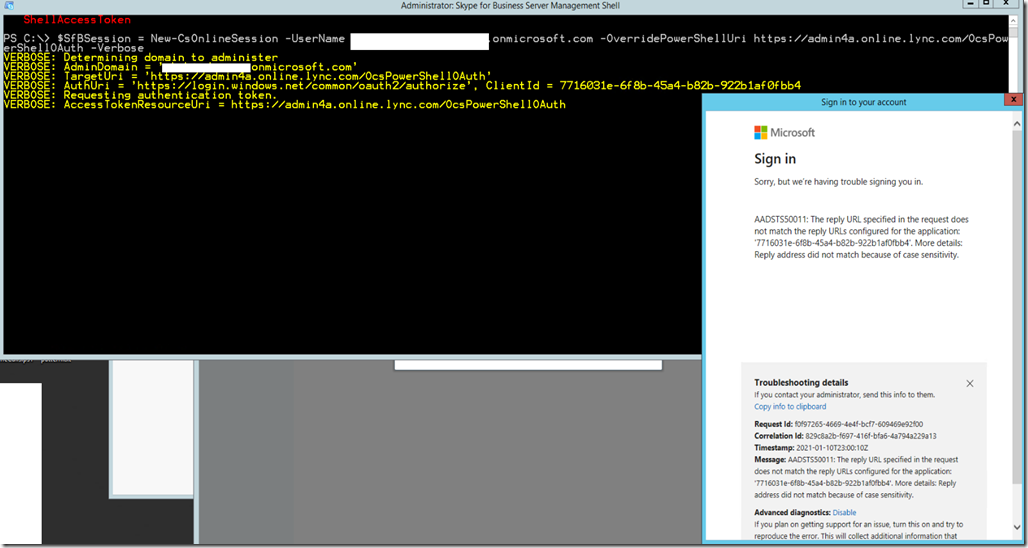Image resolution: width=1028 pixels, height=548 pixels.
Task: Click 'VERBOSE: Determining domain to administer' line
Action: click(x=140, y=58)
